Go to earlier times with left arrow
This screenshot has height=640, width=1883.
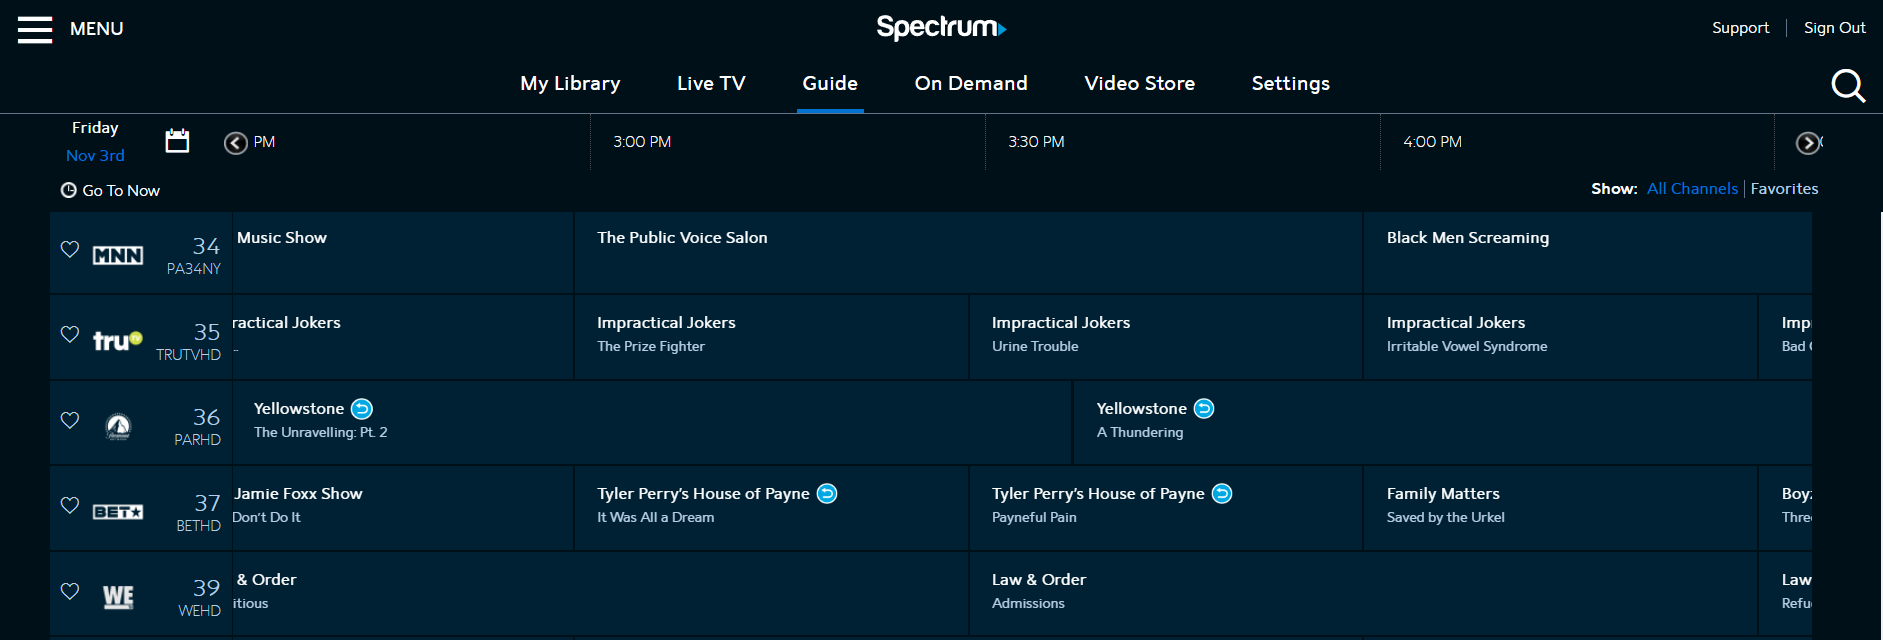coord(235,143)
